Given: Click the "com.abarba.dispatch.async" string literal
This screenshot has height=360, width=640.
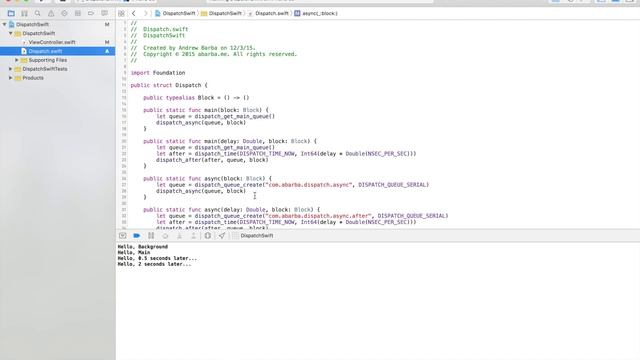Looking at the screenshot, I should click(x=309, y=185).
